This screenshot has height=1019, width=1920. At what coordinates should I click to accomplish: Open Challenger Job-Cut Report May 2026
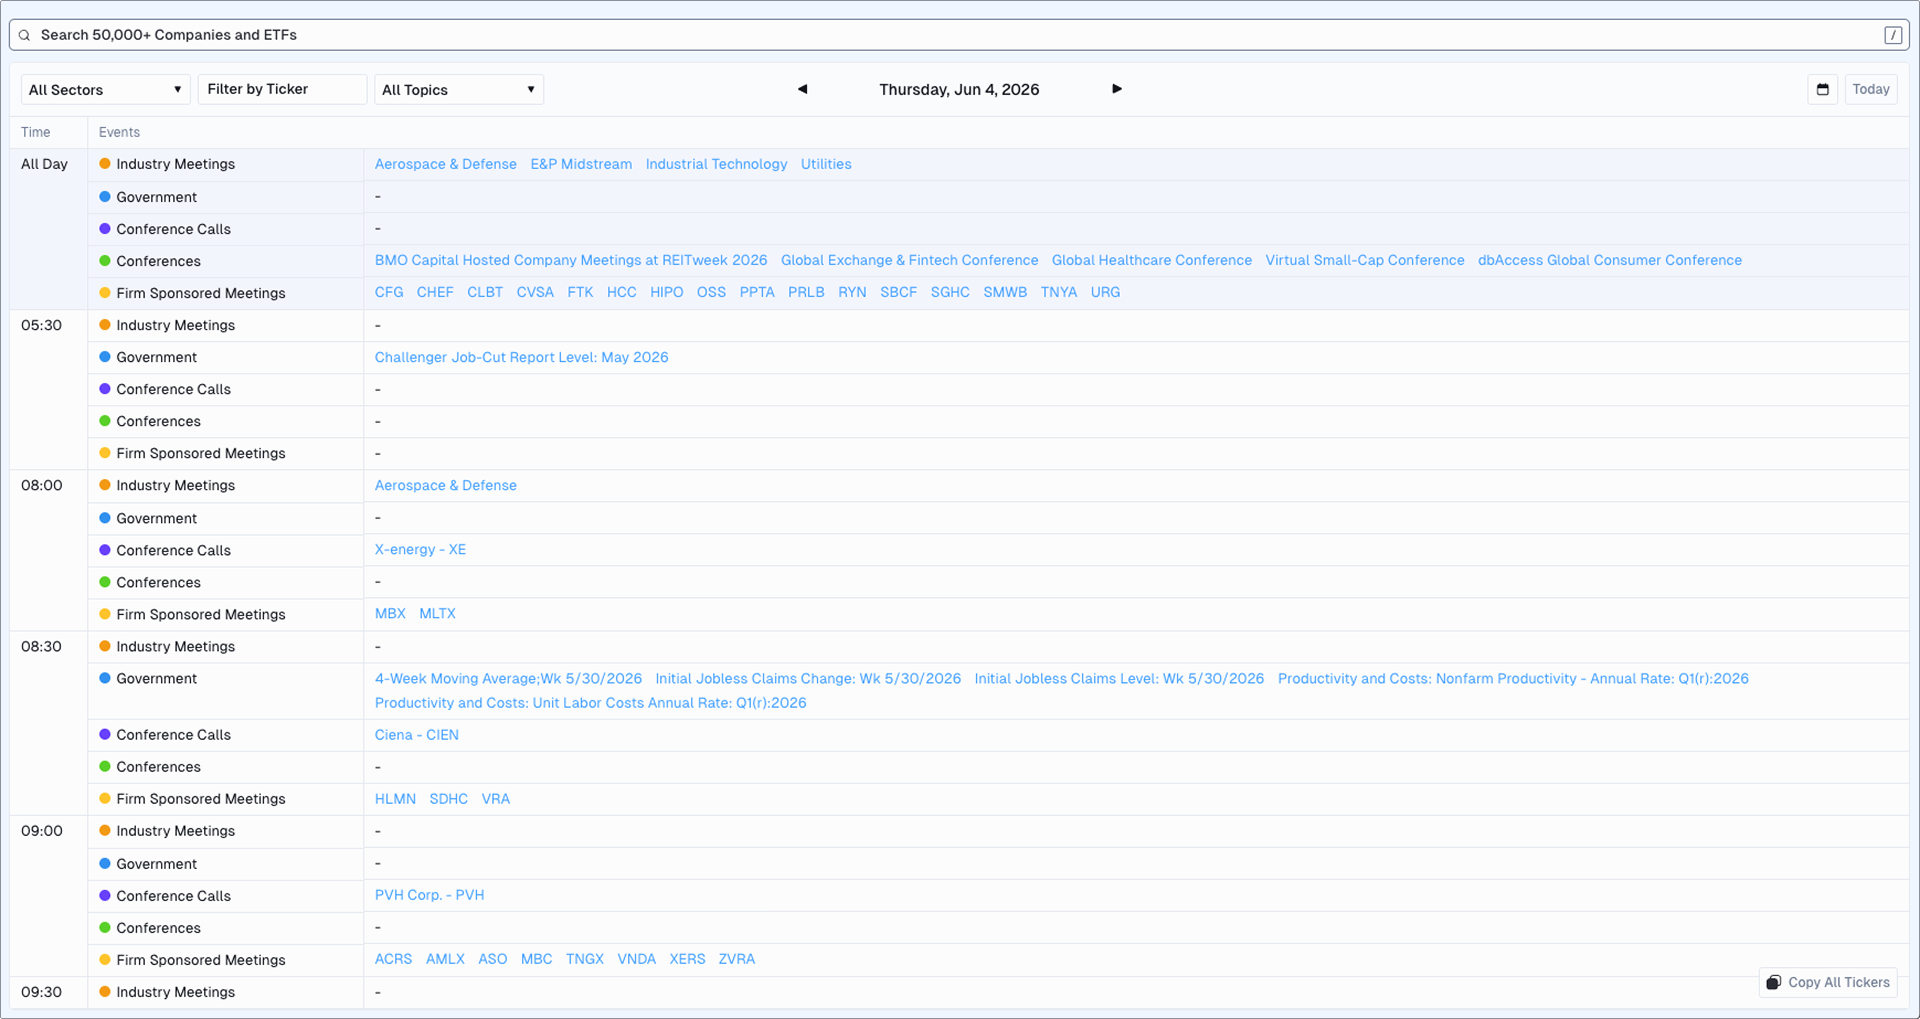[x=521, y=357]
